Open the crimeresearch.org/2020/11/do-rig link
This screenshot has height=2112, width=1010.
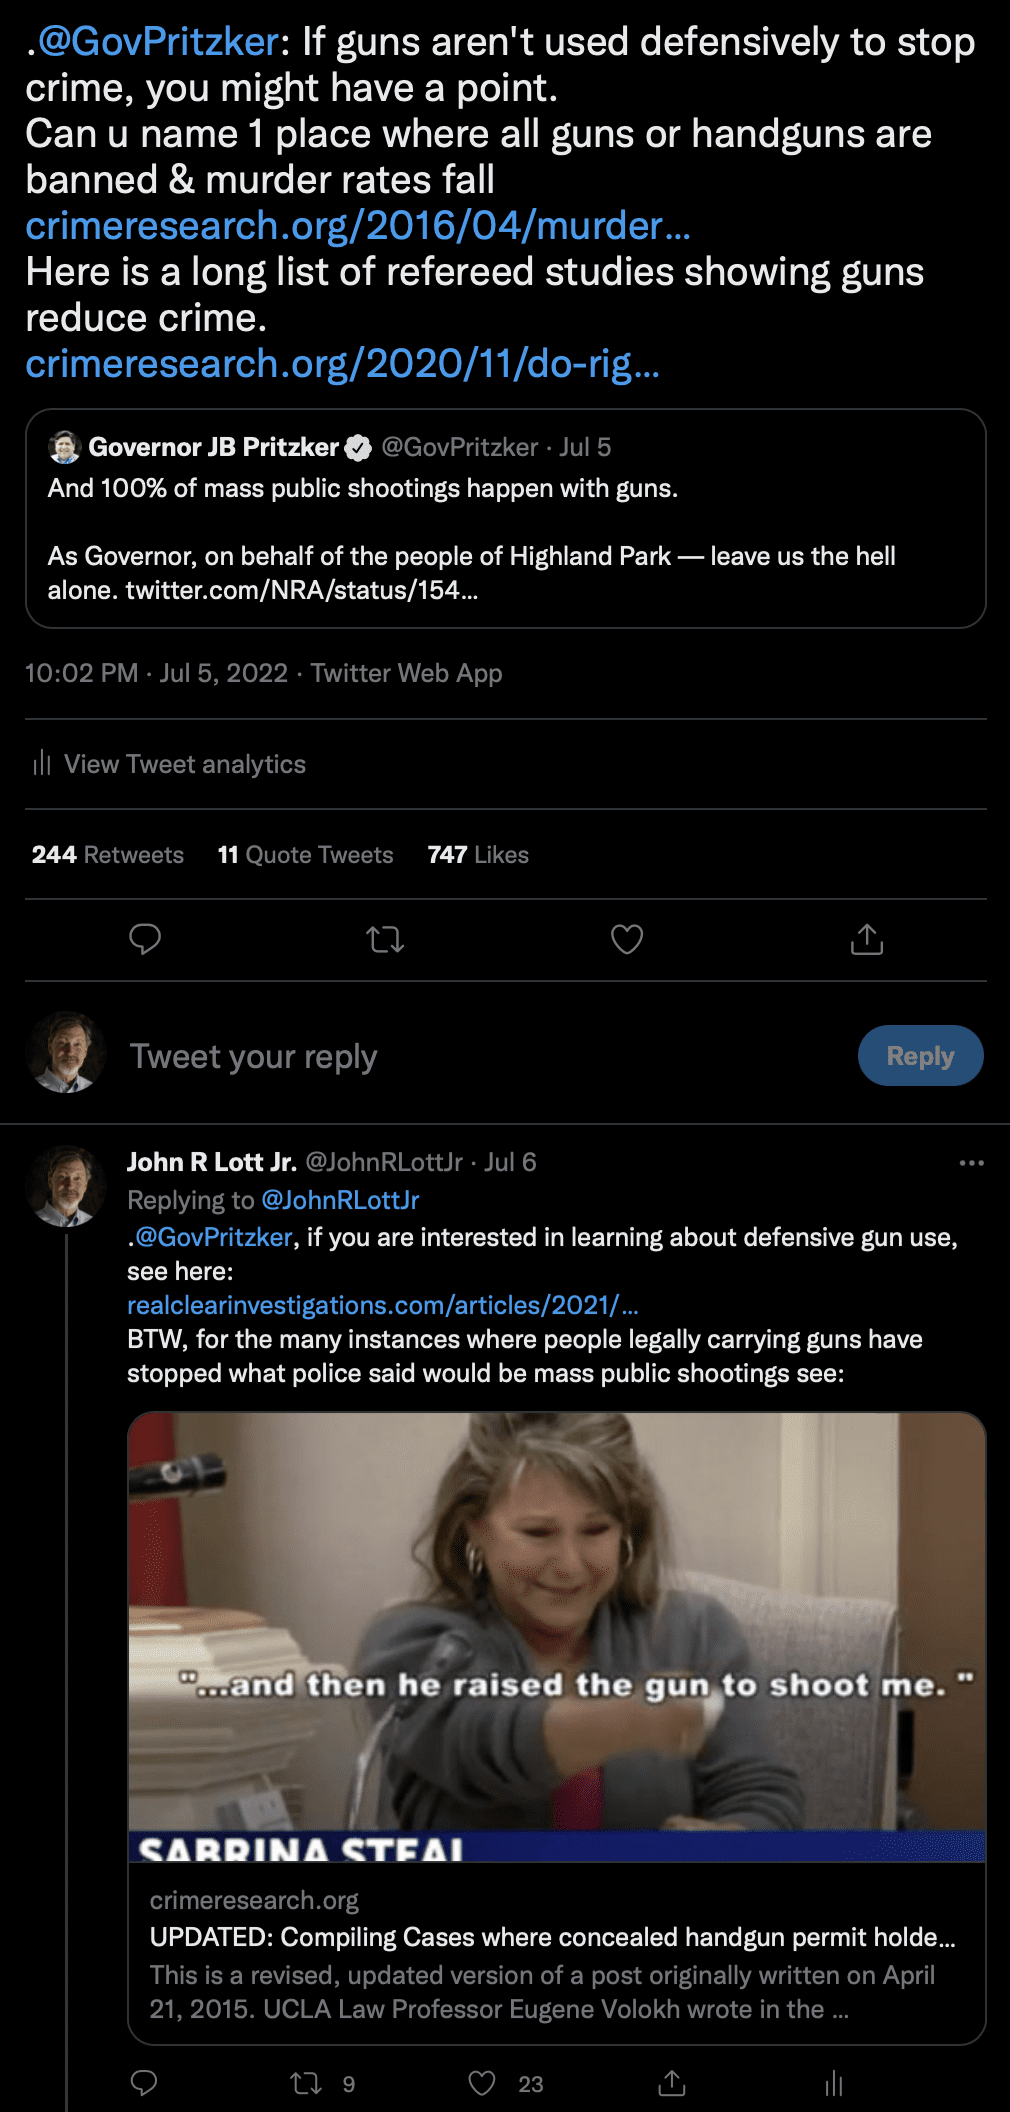click(x=342, y=364)
